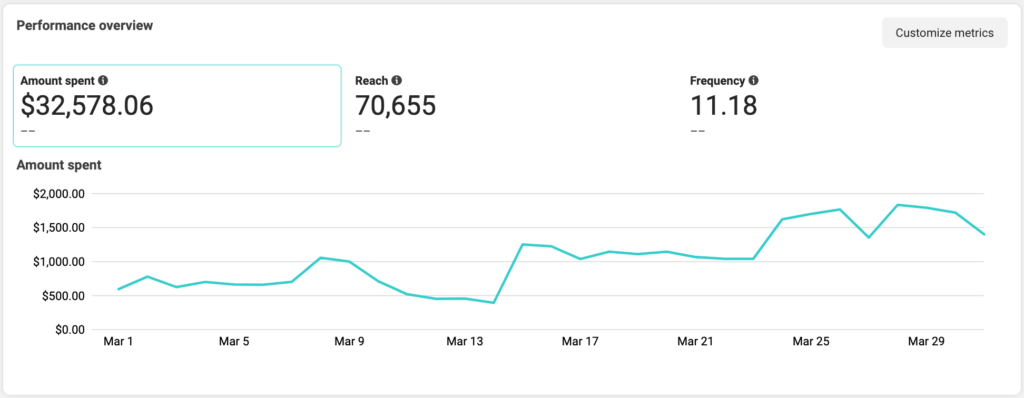Click the Mar 29 axis label

coord(927,341)
